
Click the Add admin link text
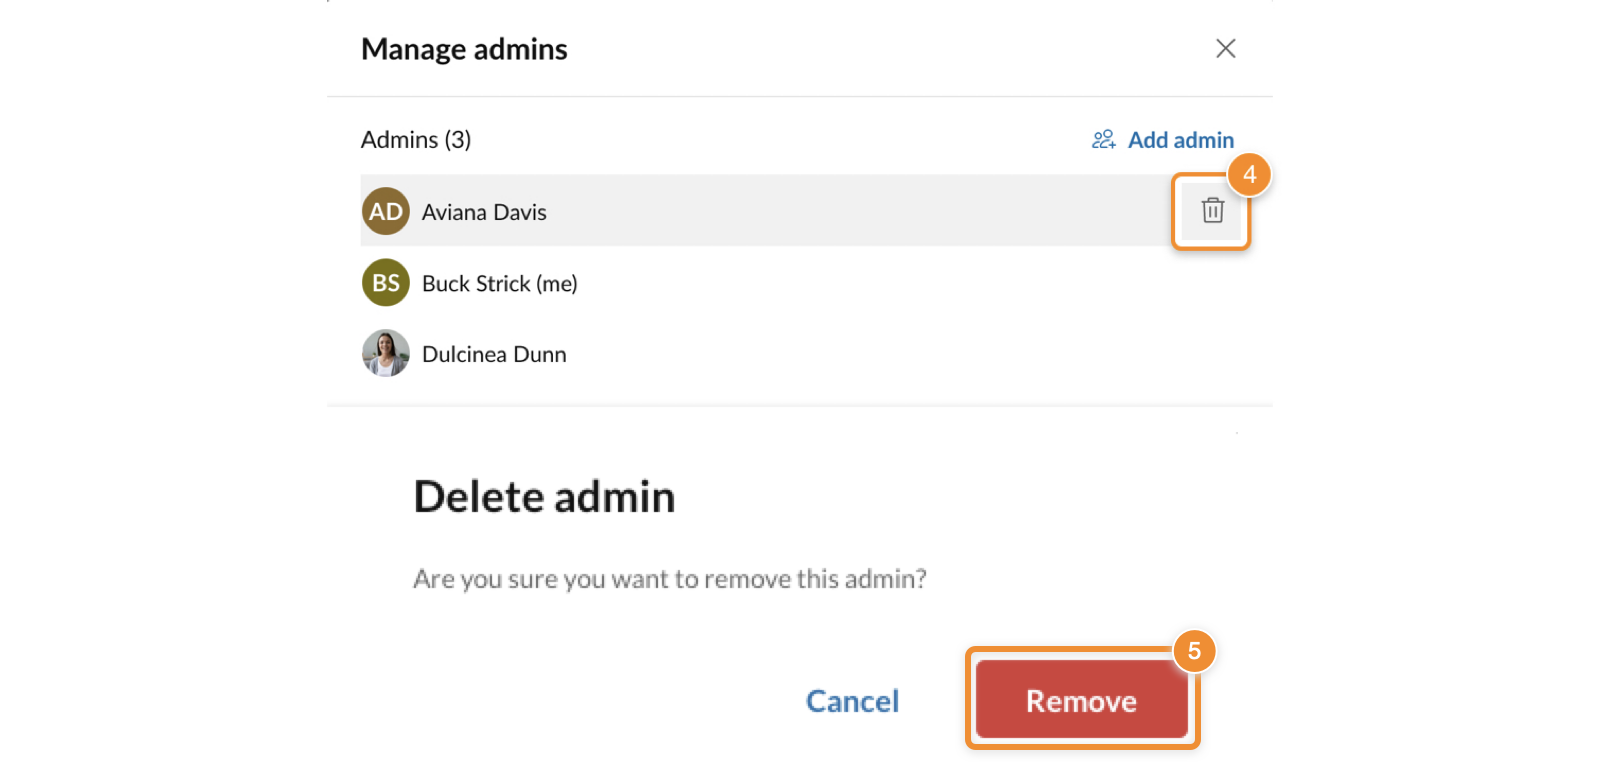coord(1180,140)
